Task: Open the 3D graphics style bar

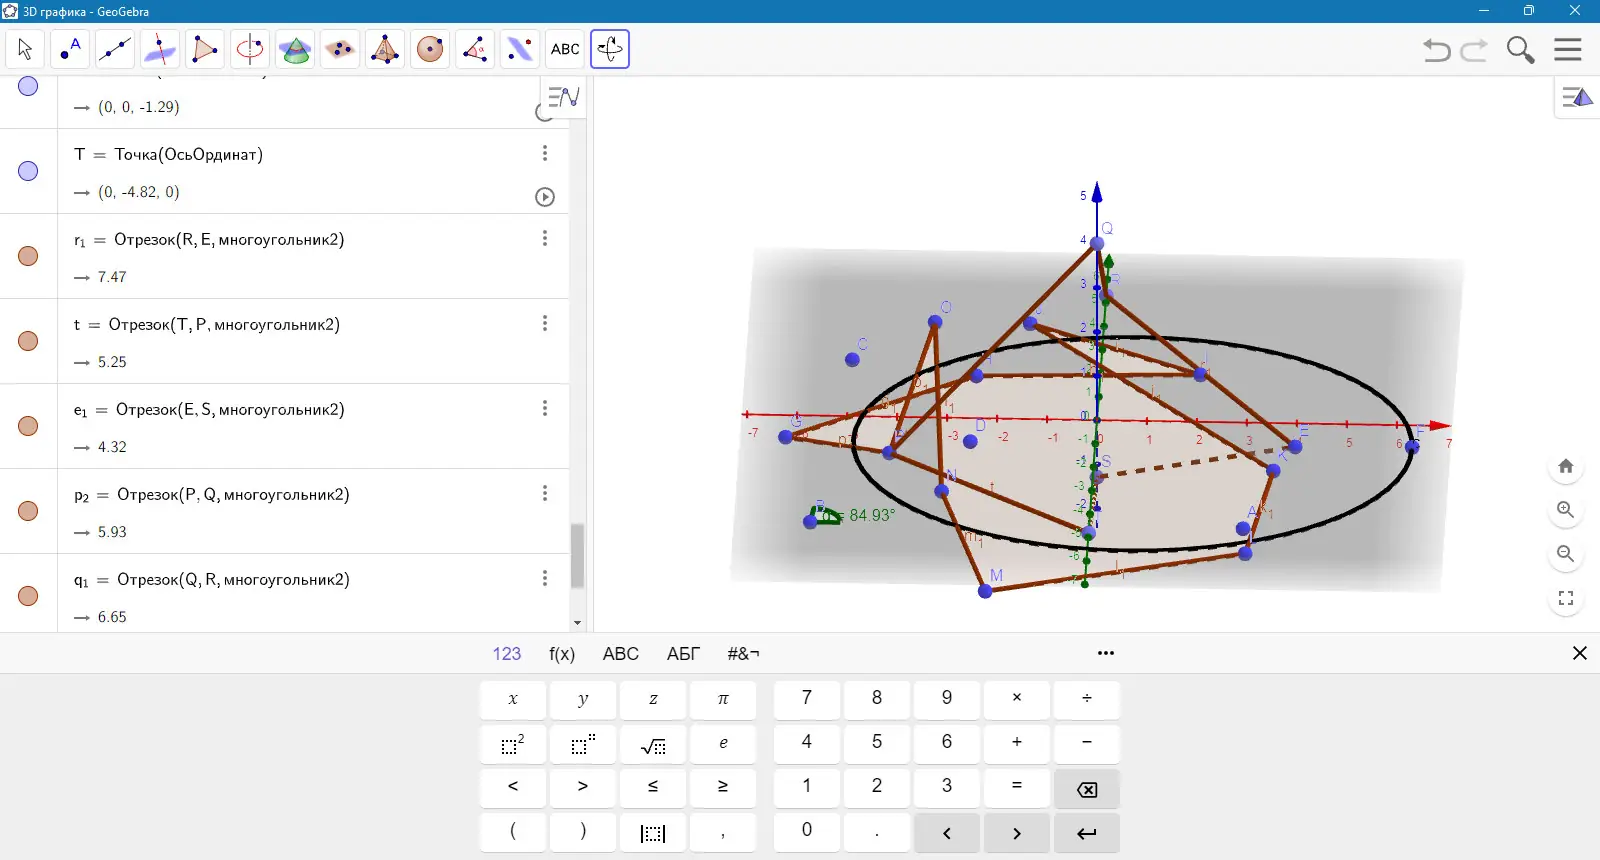Action: pyautogui.click(x=1577, y=97)
